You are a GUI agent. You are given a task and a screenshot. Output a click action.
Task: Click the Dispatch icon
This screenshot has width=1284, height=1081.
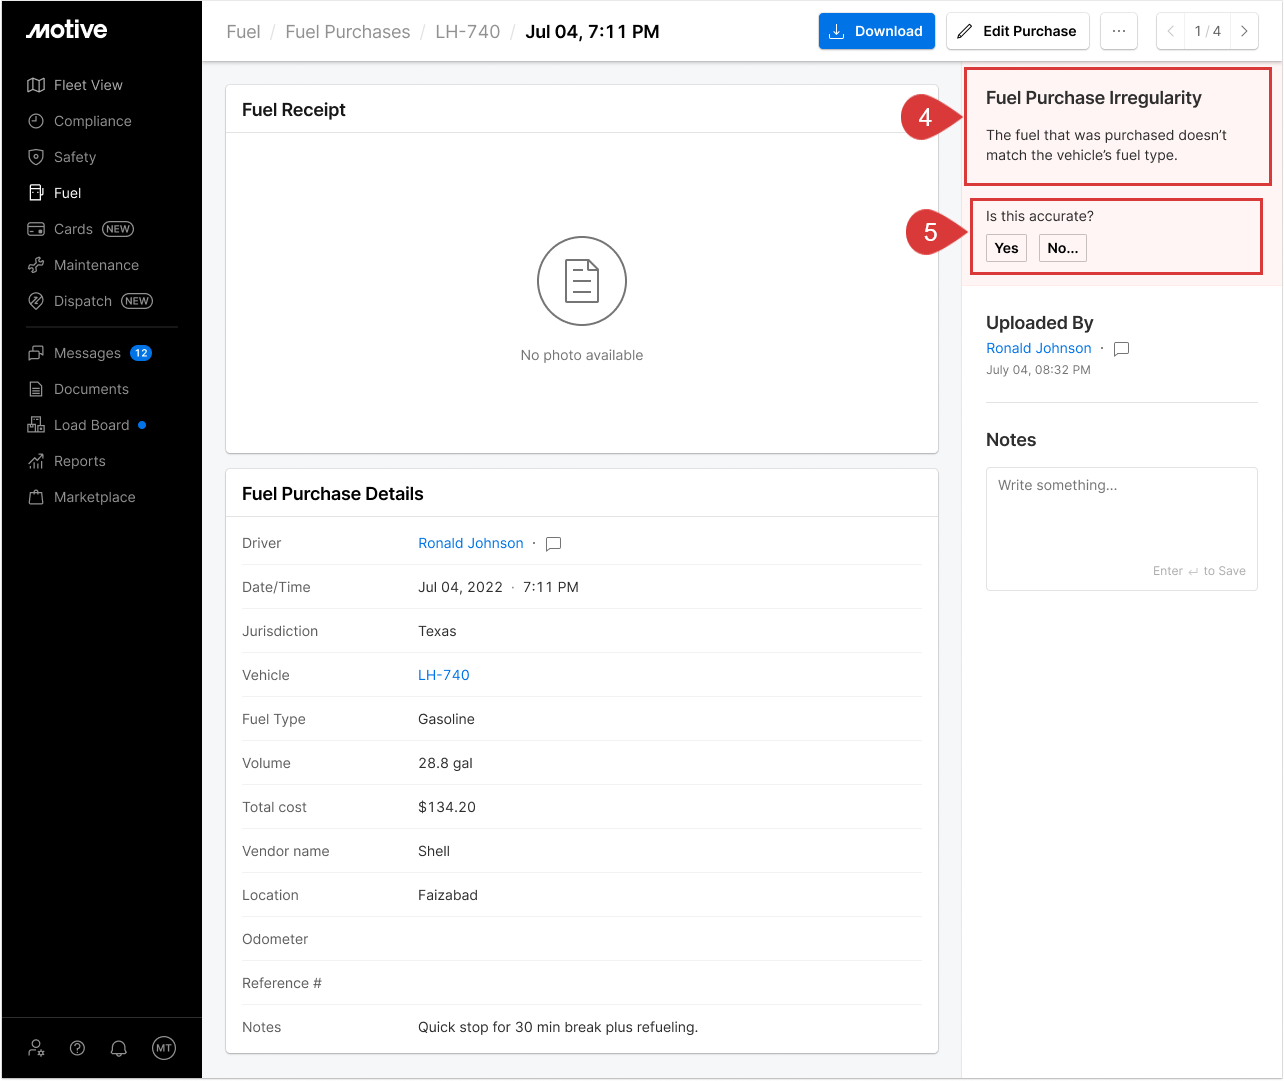pyautogui.click(x=36, y=301)
